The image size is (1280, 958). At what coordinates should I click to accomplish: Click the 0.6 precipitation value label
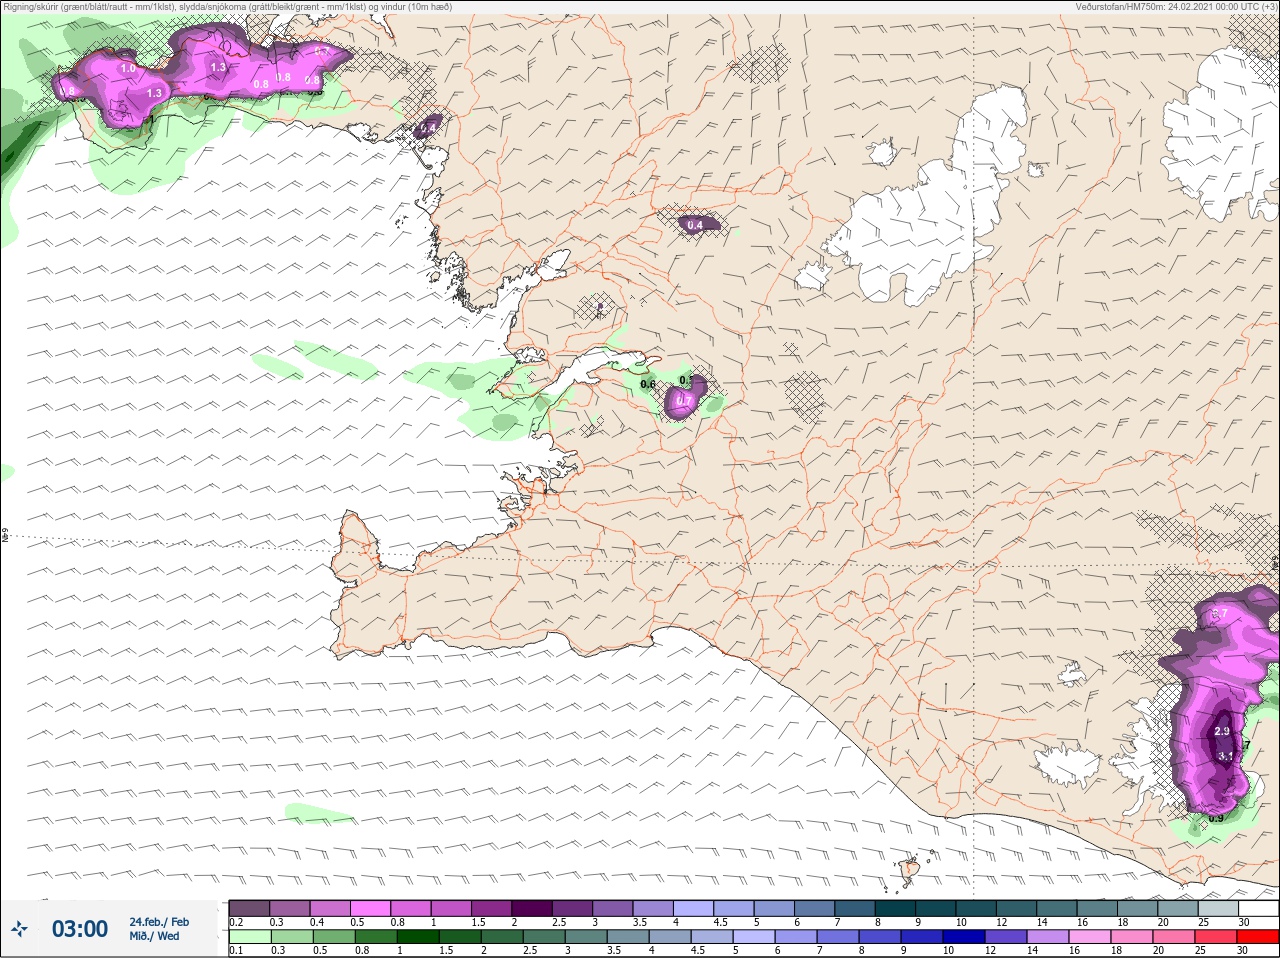647,384
